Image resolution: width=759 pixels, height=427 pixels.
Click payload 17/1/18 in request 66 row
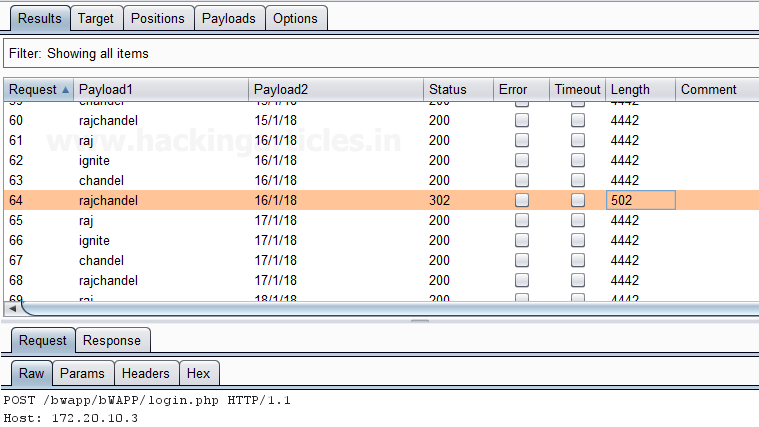[x=276, y=240]
